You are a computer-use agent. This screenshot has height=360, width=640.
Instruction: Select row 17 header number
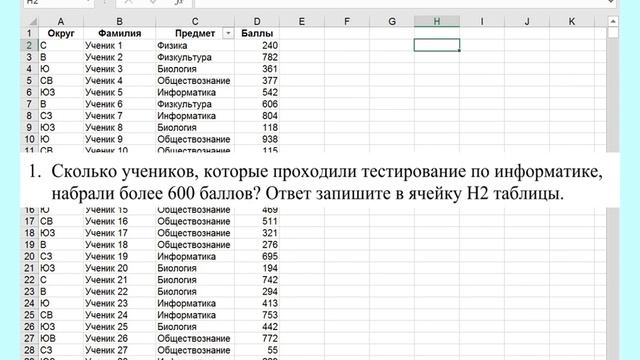29,221
